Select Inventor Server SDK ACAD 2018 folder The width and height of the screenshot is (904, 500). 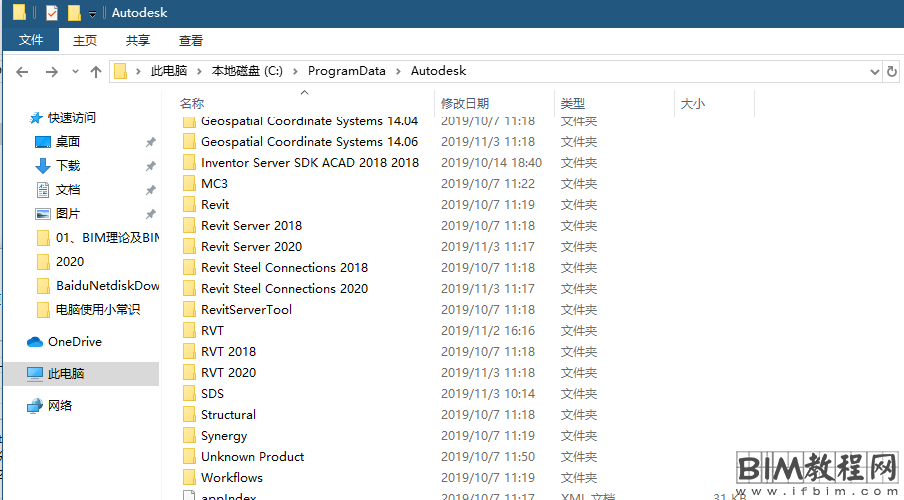[310, 163]
